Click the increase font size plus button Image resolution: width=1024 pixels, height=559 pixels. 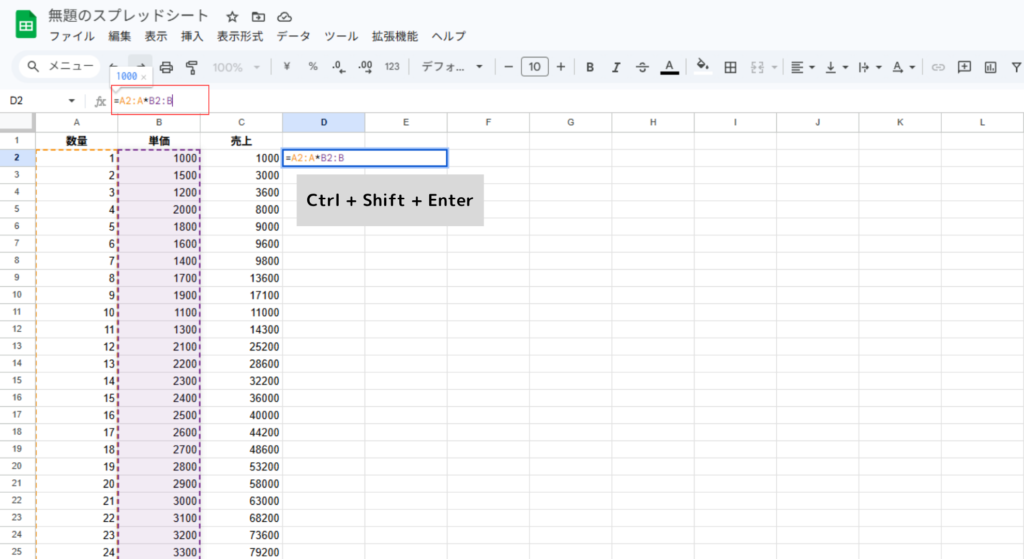coord(560,67)
